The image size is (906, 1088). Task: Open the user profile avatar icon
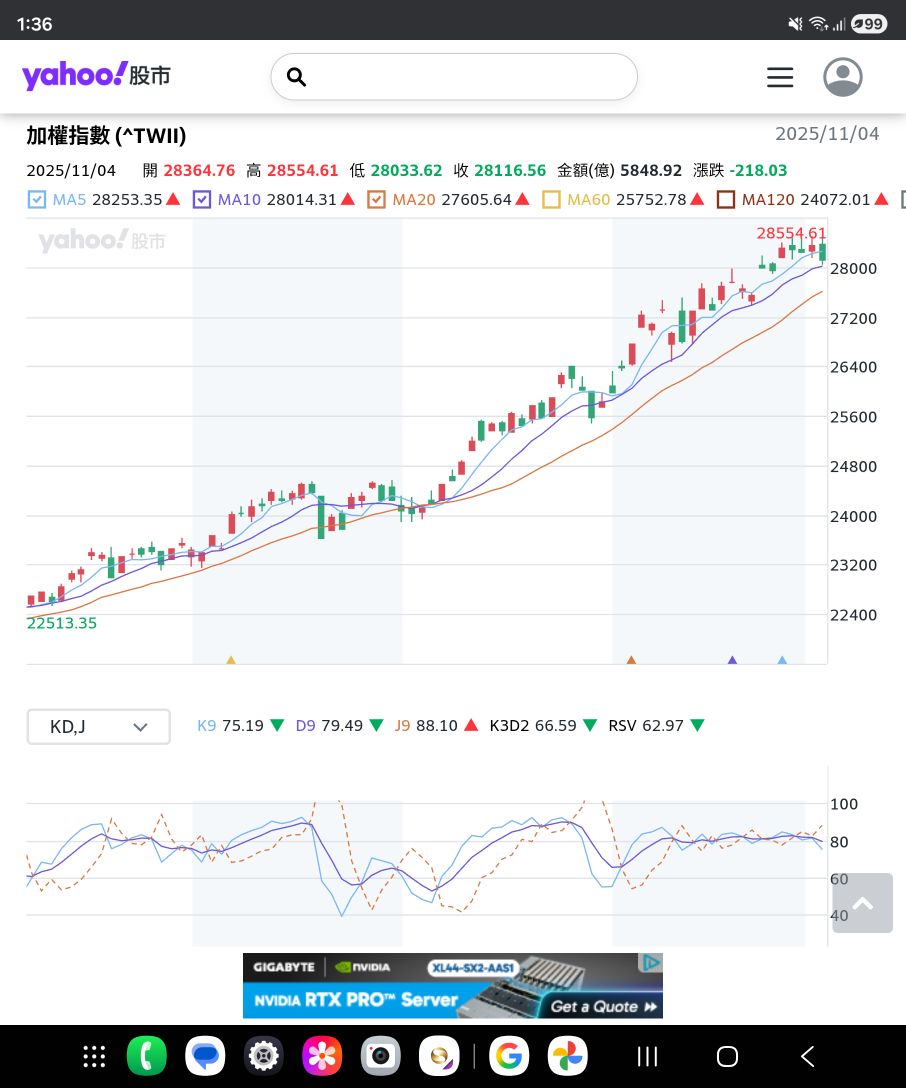coord(842,77)
